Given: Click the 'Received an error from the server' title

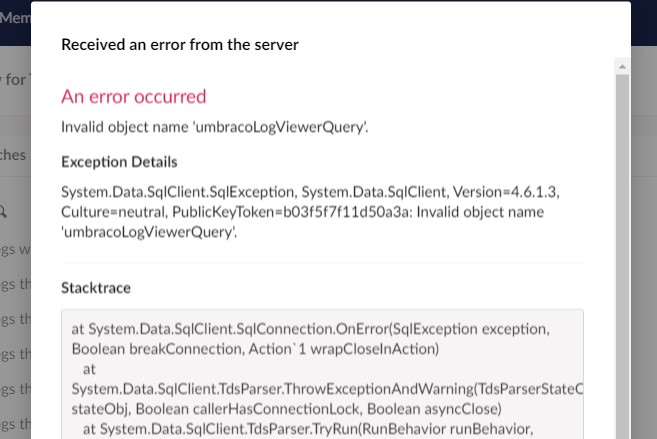Looking at the screenshot, I should (180, 44).
